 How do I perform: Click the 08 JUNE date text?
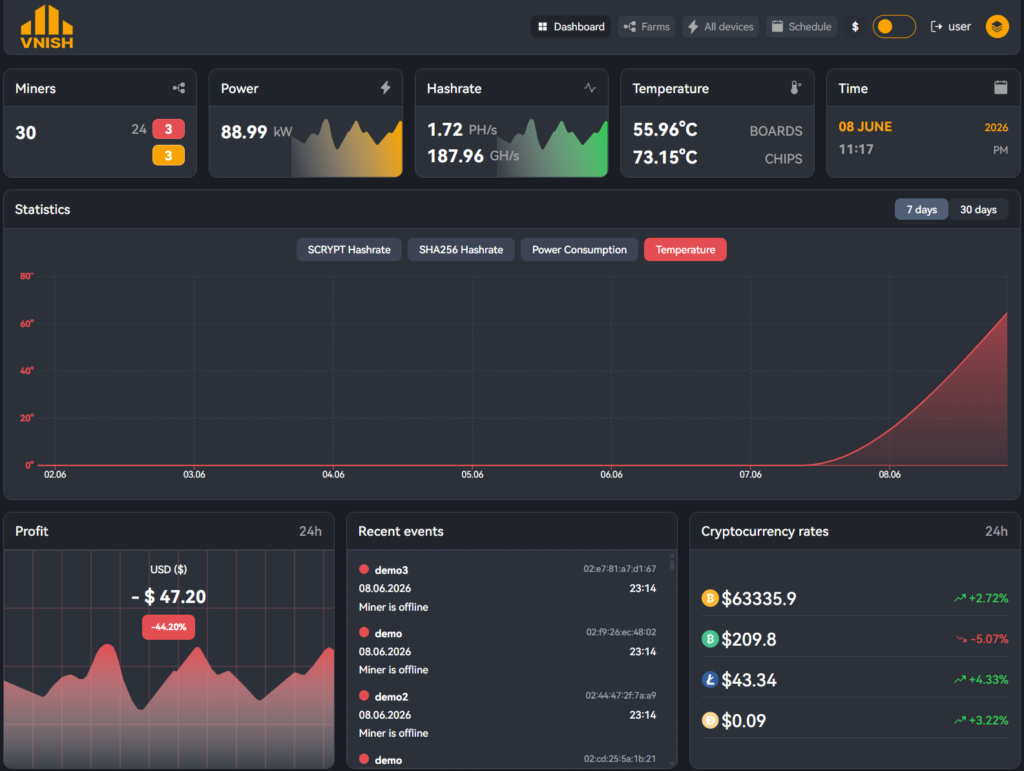point(865,127)
